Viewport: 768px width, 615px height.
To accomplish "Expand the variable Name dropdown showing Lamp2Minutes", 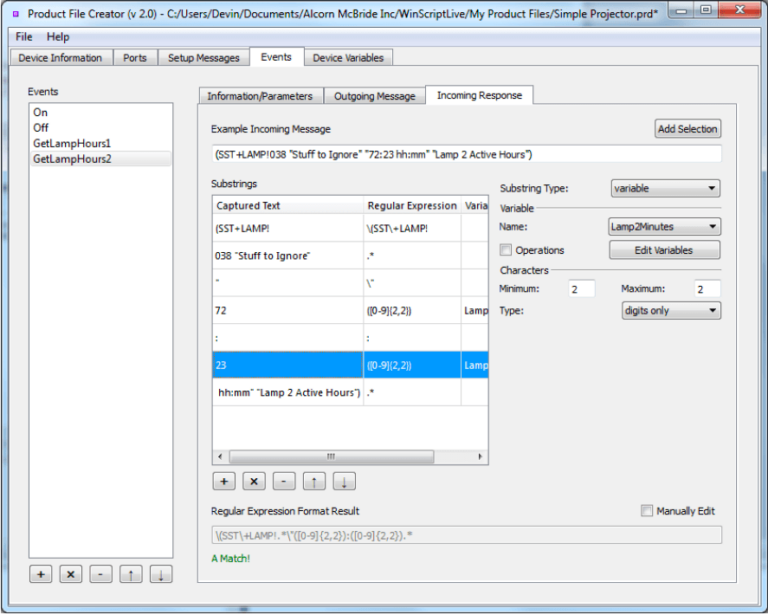I will click(665, 227).
